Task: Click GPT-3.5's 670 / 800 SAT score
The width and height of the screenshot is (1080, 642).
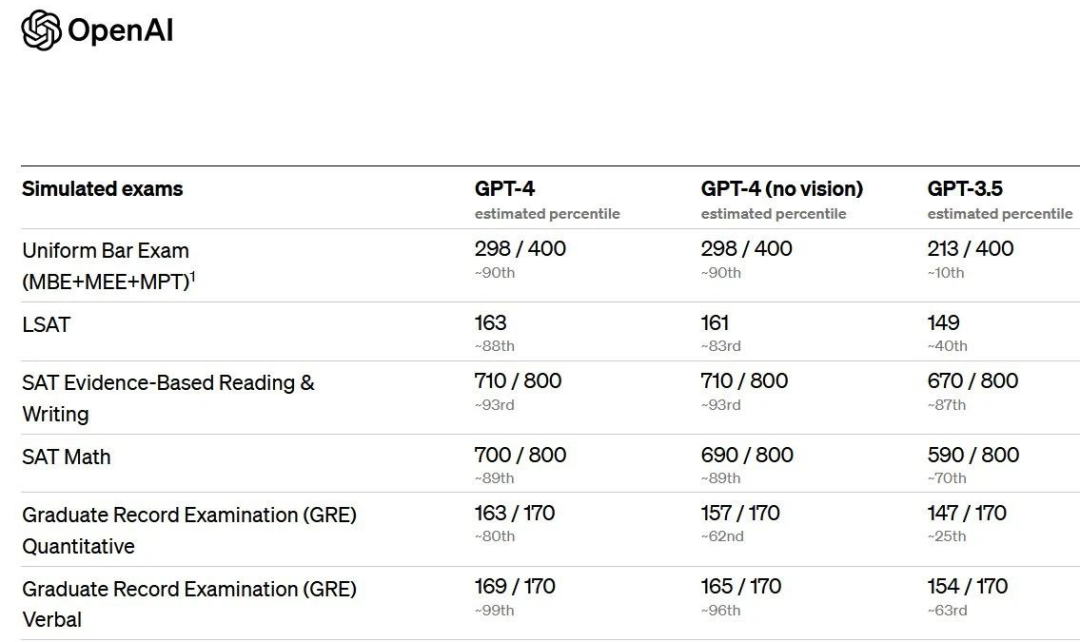Action: [973, 381]
